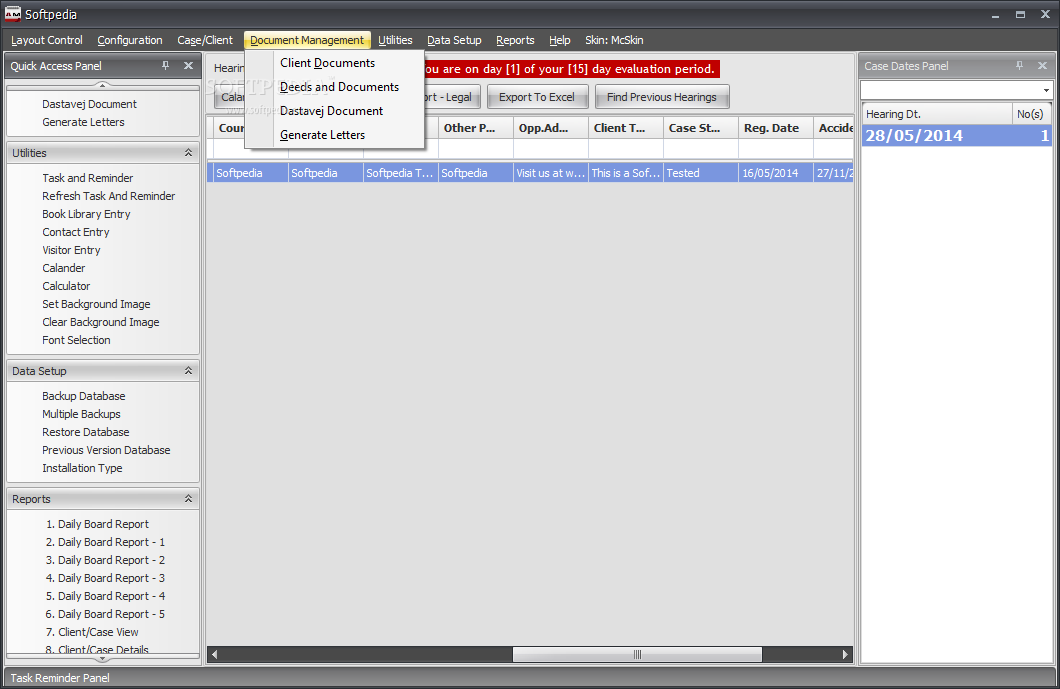Close the Case Dates Panel
The width and height of the screenshot is (1060, 689).
tap(1042, 66)
